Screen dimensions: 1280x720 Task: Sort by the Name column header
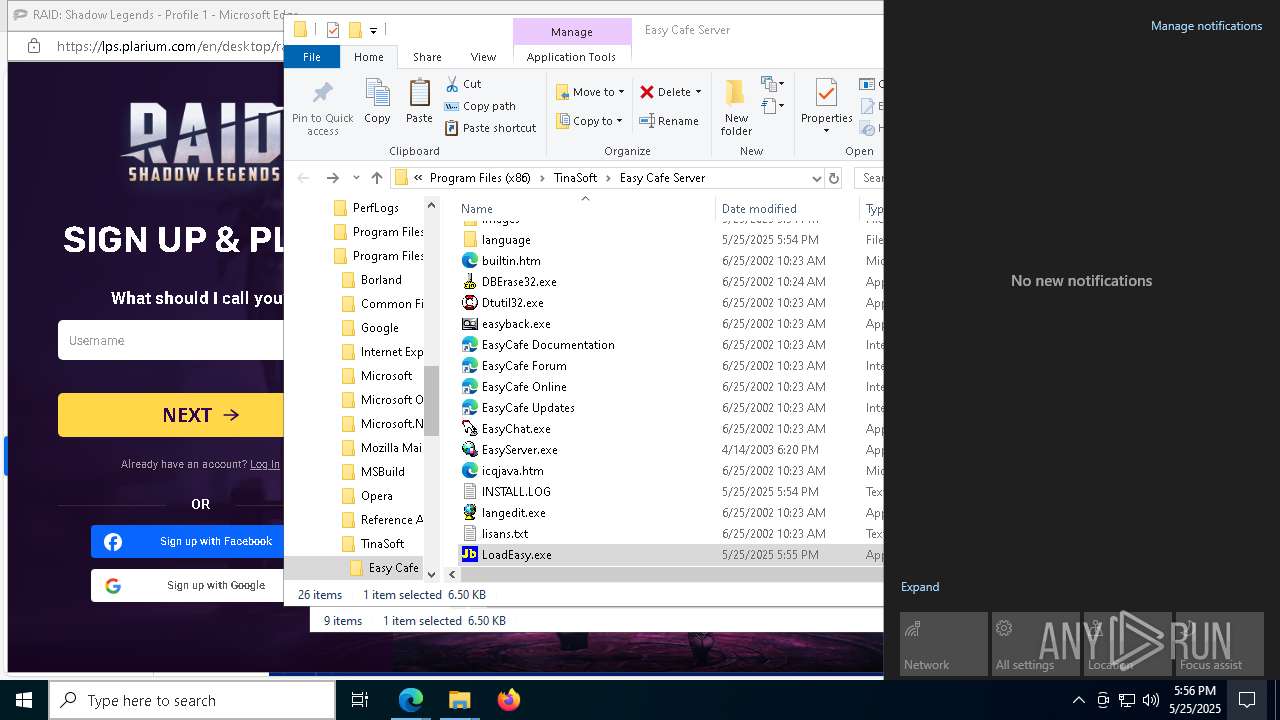coord(476,209)
